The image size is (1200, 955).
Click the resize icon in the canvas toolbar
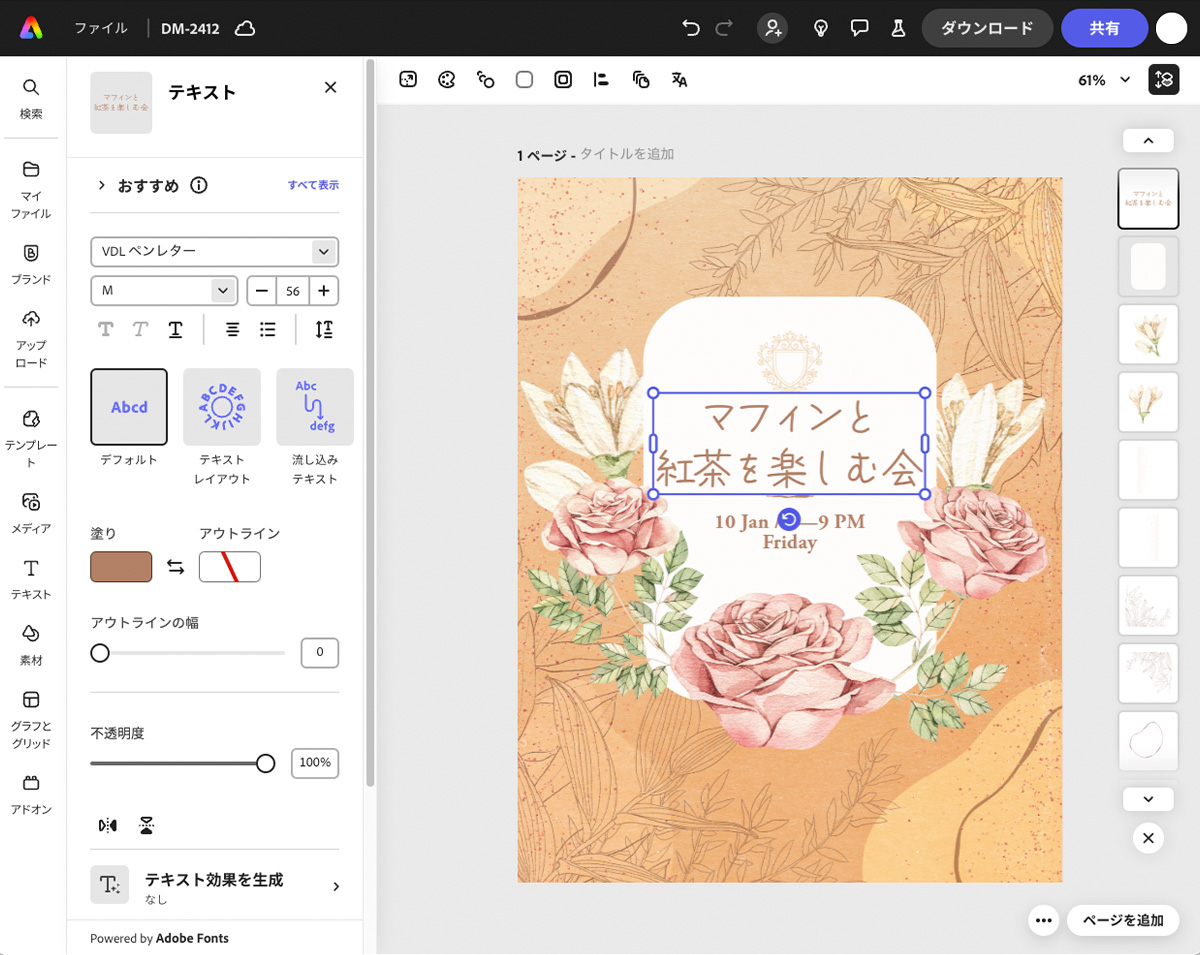coord(408,80)
